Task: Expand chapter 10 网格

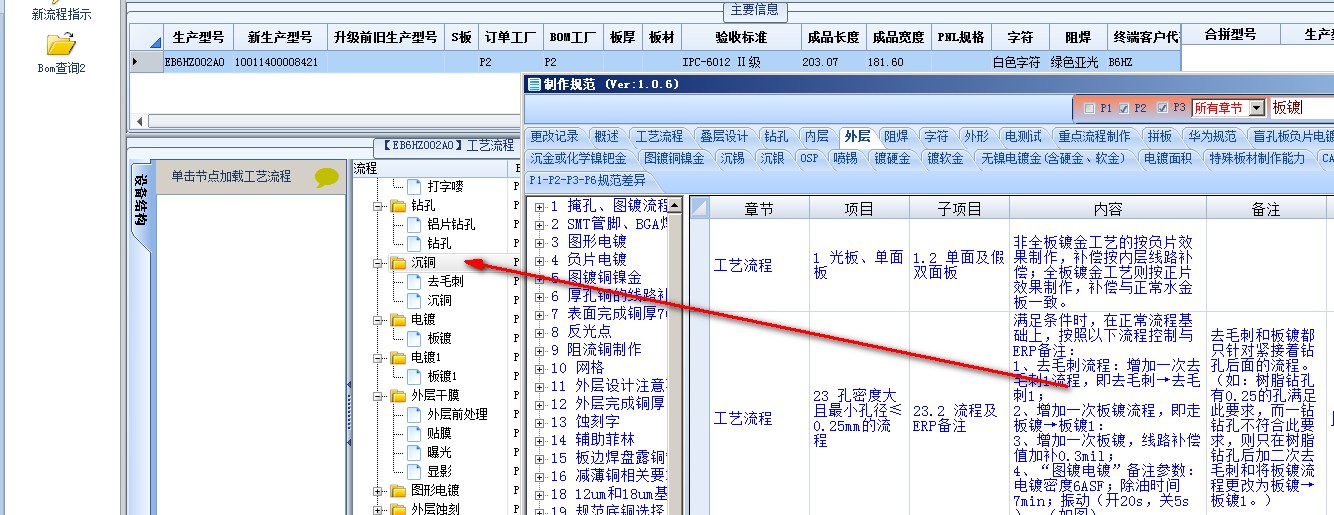Action: (x=539, y=369)
